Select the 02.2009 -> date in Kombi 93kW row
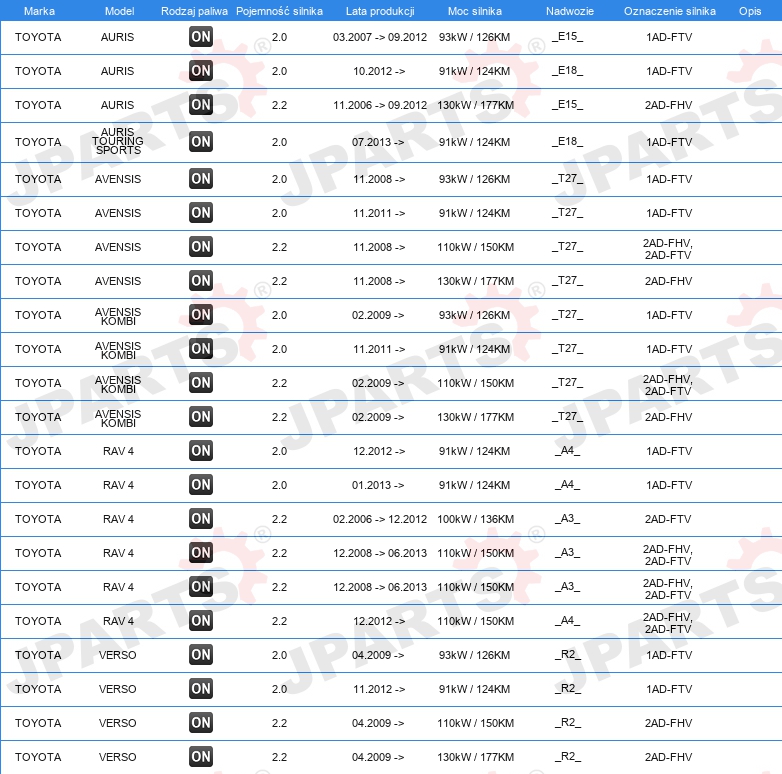 point(378,315)
